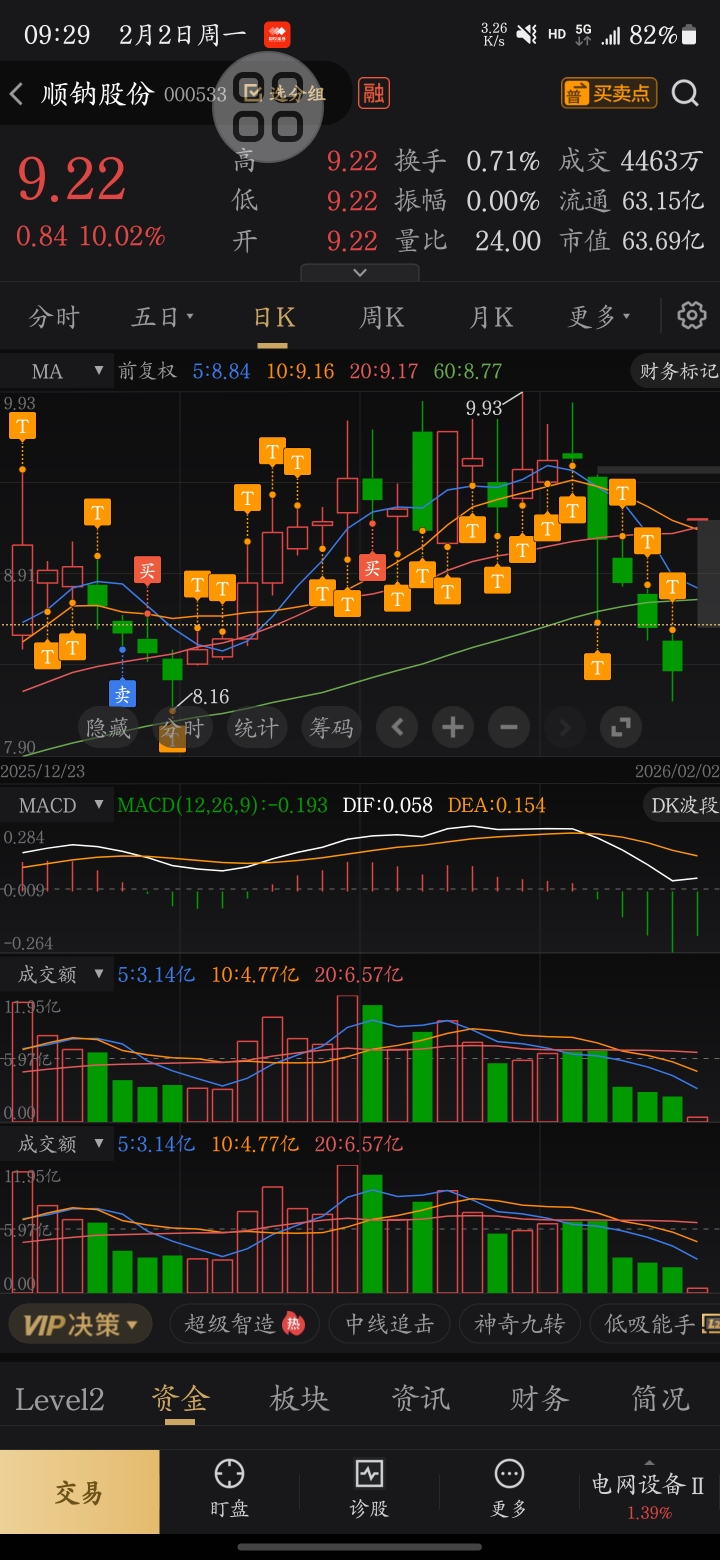Image resolution: width=720 pixels, height=1560 pixels.
Task: Tap the muted sound icon in status bar
Action: 526,35
